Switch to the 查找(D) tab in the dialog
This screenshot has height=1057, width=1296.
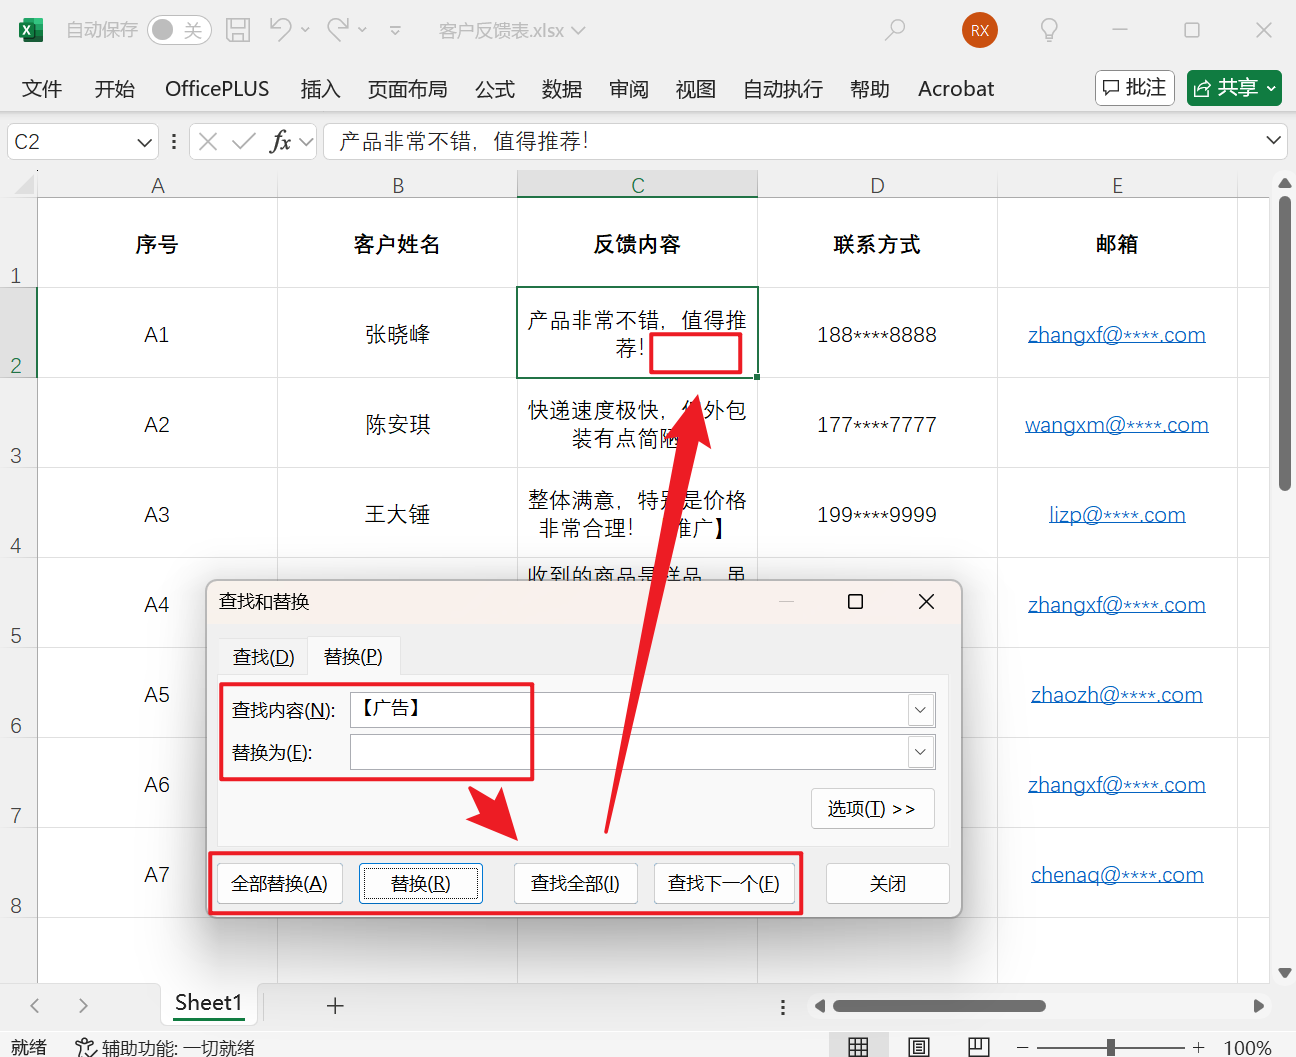pyautogui.click(x=262, y=656)
